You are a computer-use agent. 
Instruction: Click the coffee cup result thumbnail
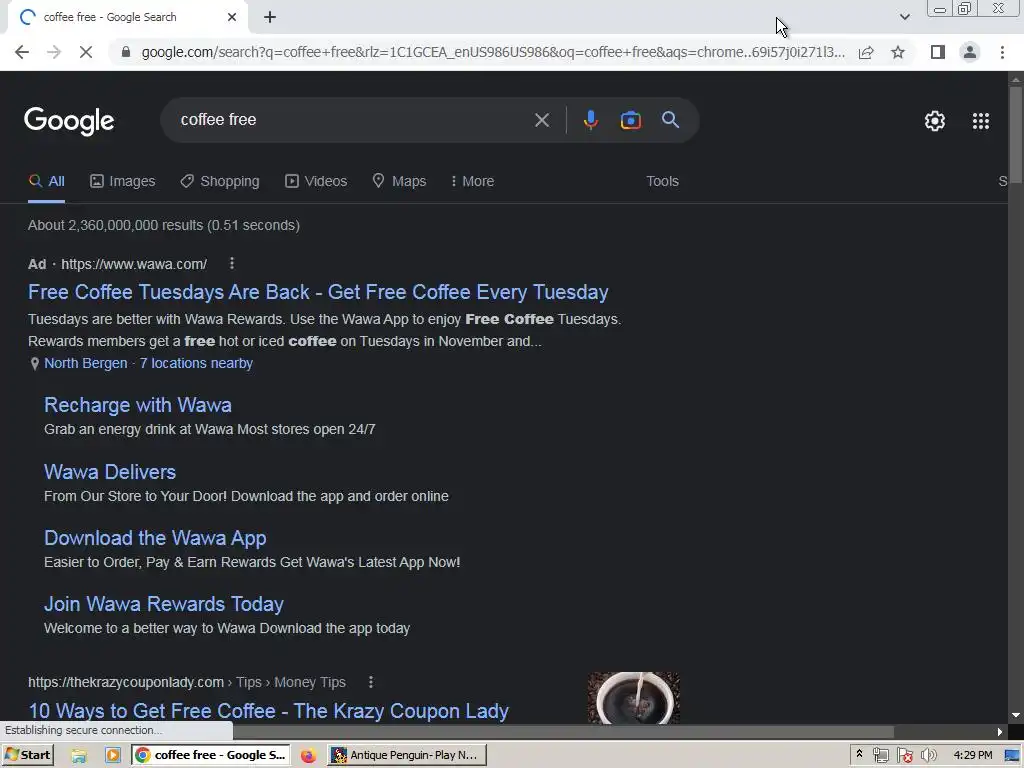coord(633,698)
